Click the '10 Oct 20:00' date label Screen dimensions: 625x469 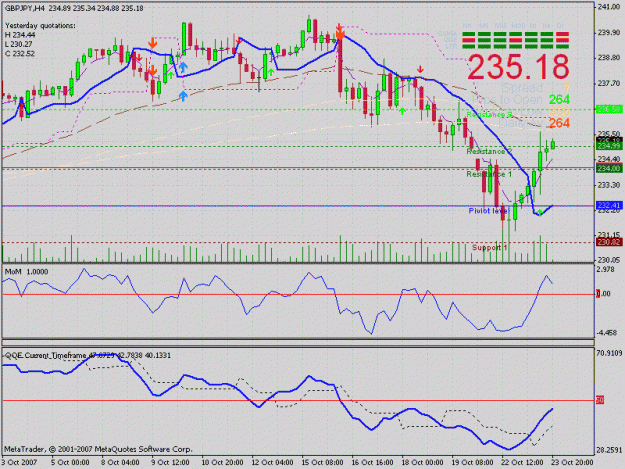(222, 462)
